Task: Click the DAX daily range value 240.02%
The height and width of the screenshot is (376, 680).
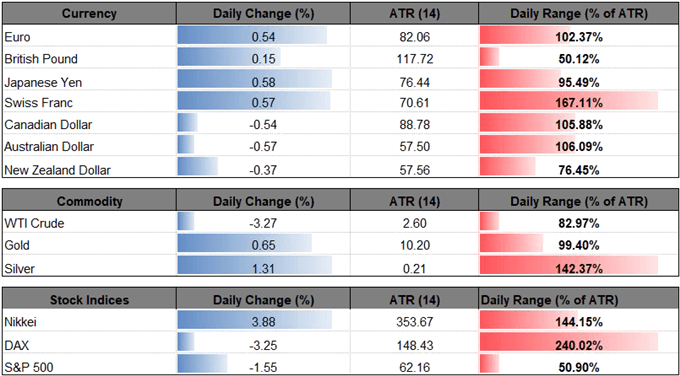Action: [x=579, y=346]
